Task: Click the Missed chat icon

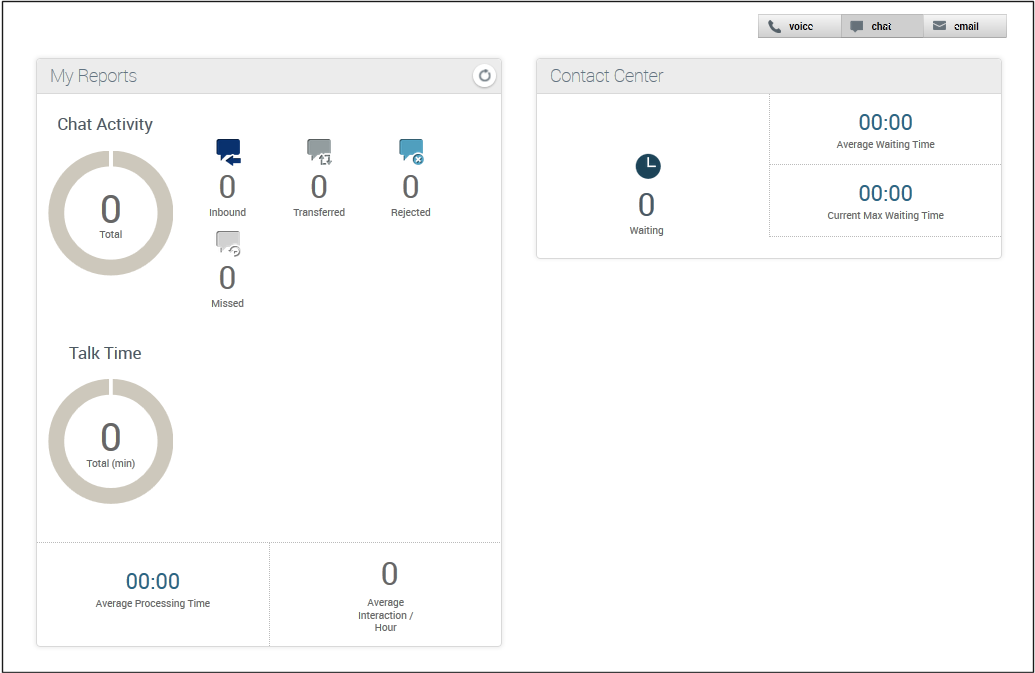Action: click(x=228, y=243)
